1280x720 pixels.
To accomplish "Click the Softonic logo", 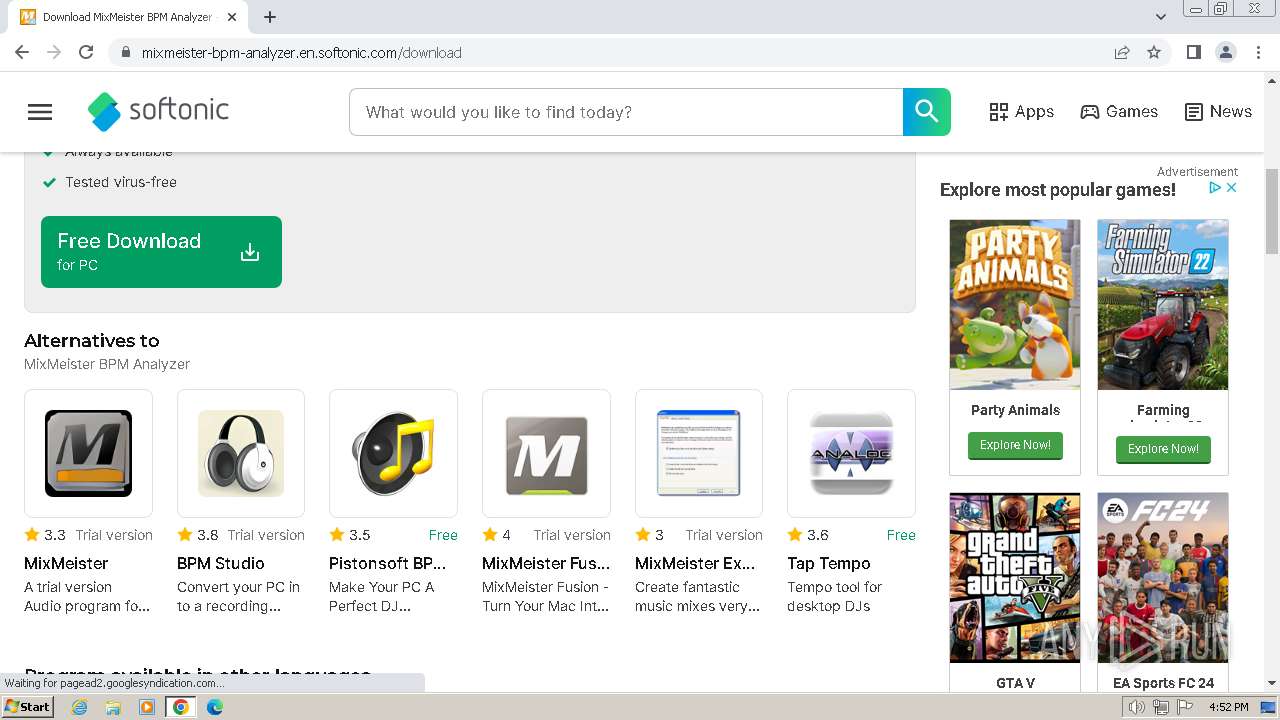I will tap(158, 111).
